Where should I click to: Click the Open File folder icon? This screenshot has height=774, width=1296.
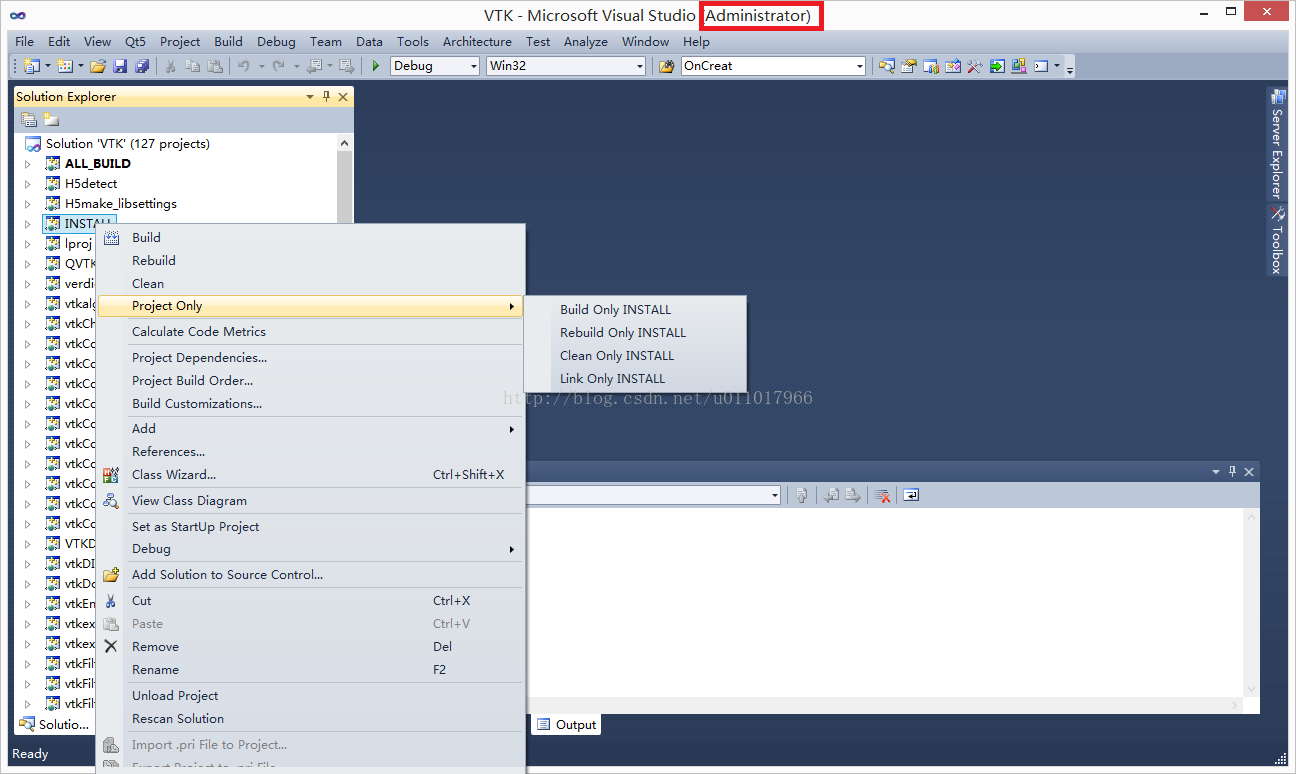(98, 66)
